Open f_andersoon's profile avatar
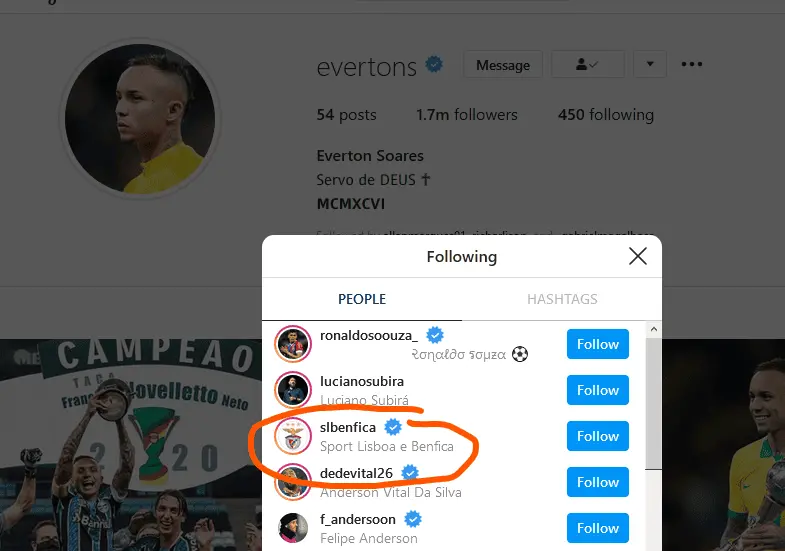Screen dimensions: 785x551 [293, 528]
